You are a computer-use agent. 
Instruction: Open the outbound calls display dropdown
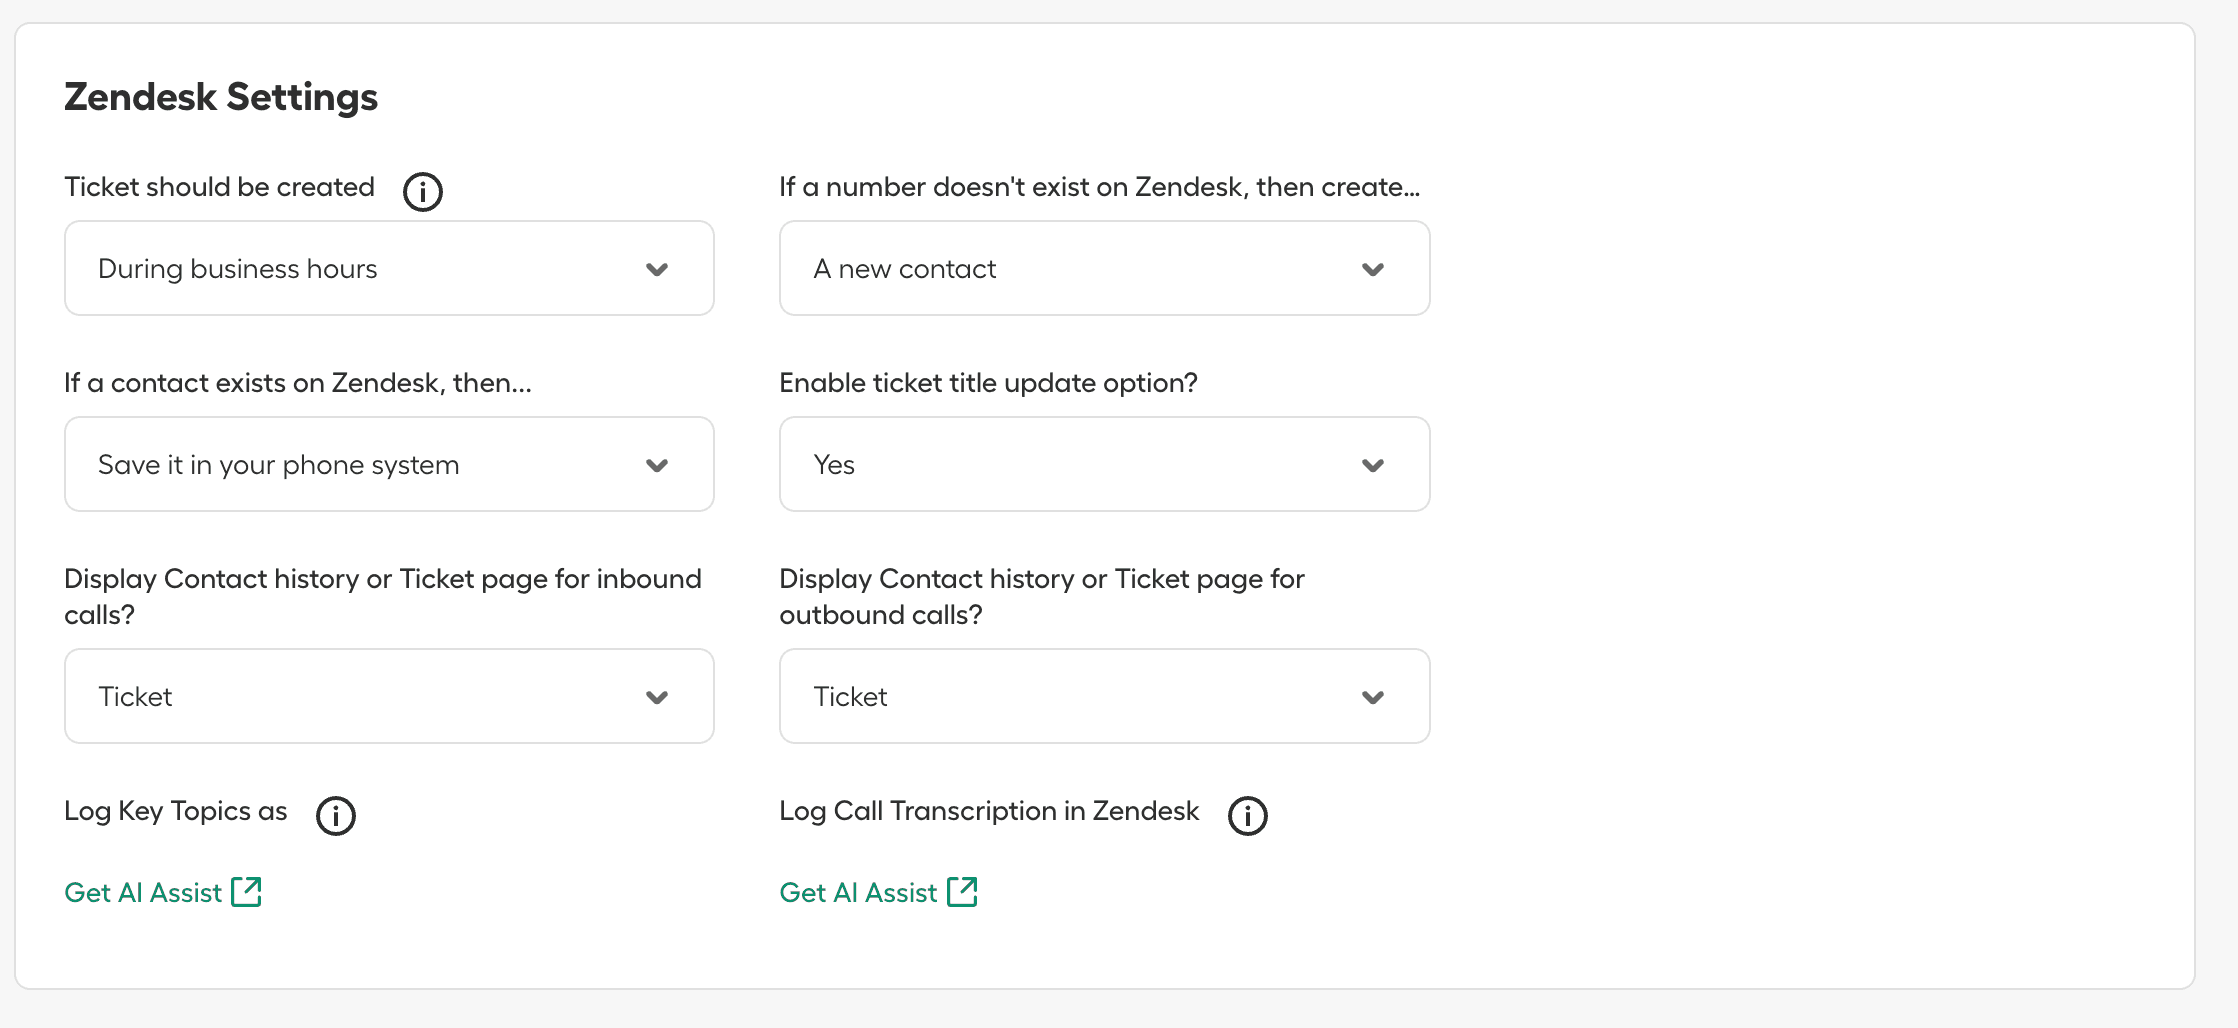coord(1104,696)
